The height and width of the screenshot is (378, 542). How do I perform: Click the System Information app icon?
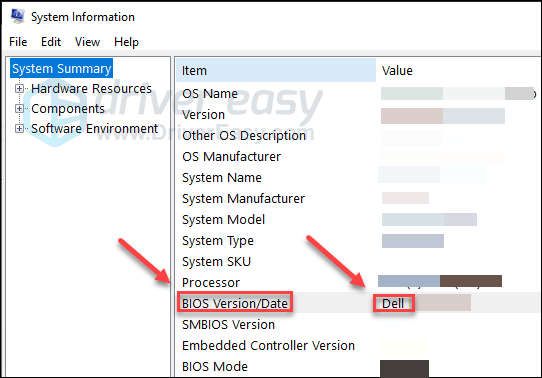[x=17, y=16]
